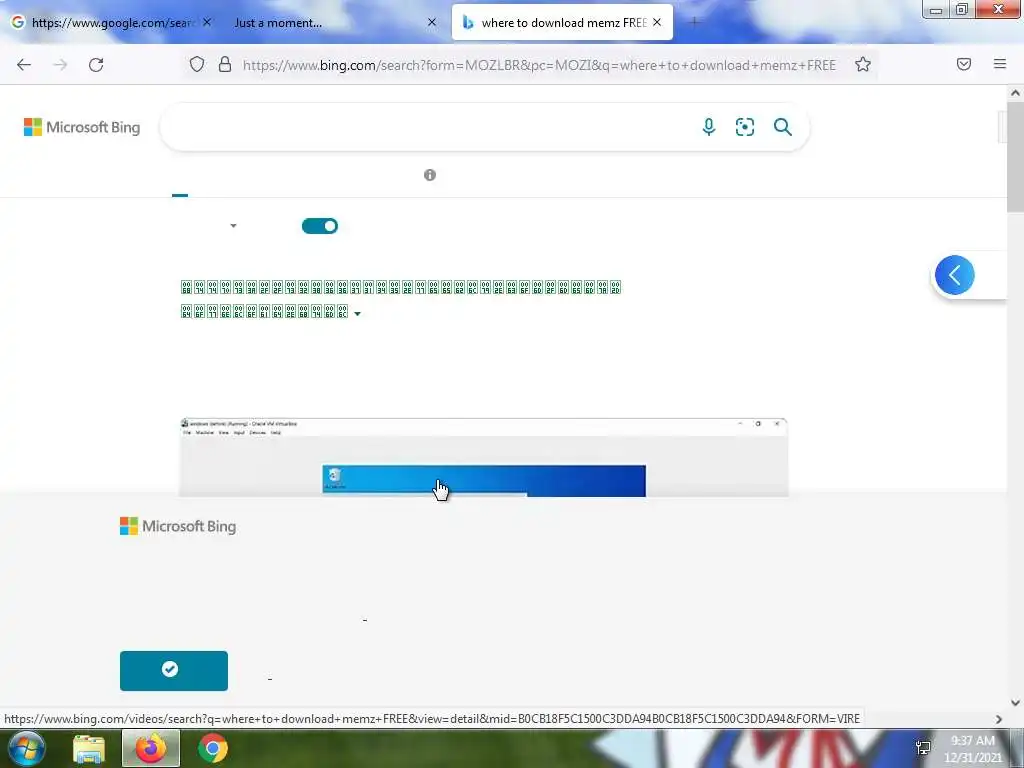This screenshot has height=768, width=1024.
Task: Open the VirtualBox video thumbnail
Action: click(483, 457)
